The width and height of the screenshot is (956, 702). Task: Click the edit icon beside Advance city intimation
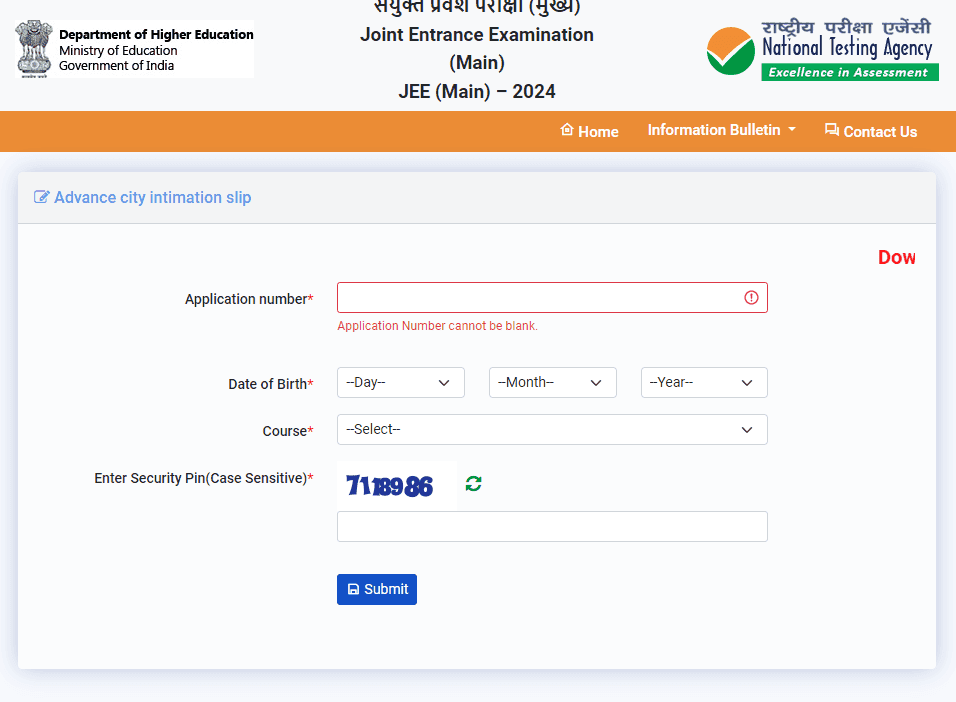41,197
